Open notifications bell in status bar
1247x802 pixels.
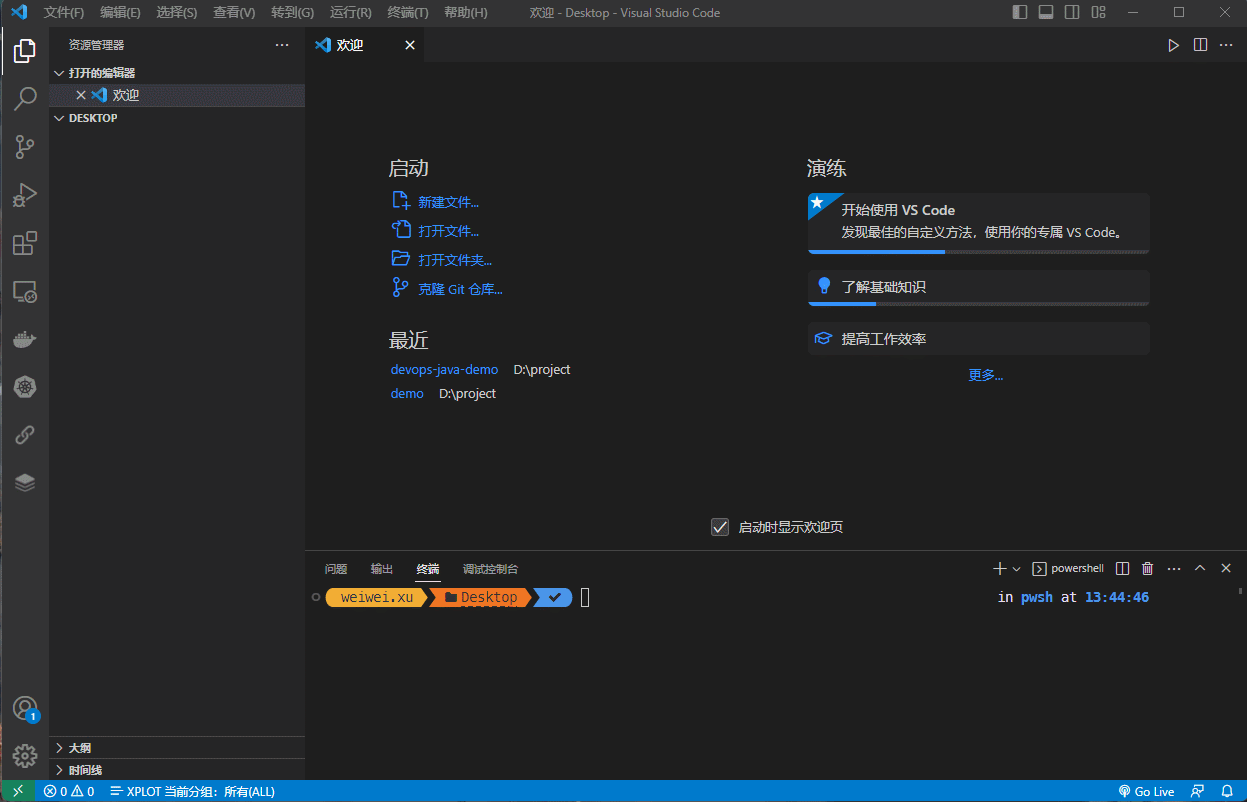1227,791
